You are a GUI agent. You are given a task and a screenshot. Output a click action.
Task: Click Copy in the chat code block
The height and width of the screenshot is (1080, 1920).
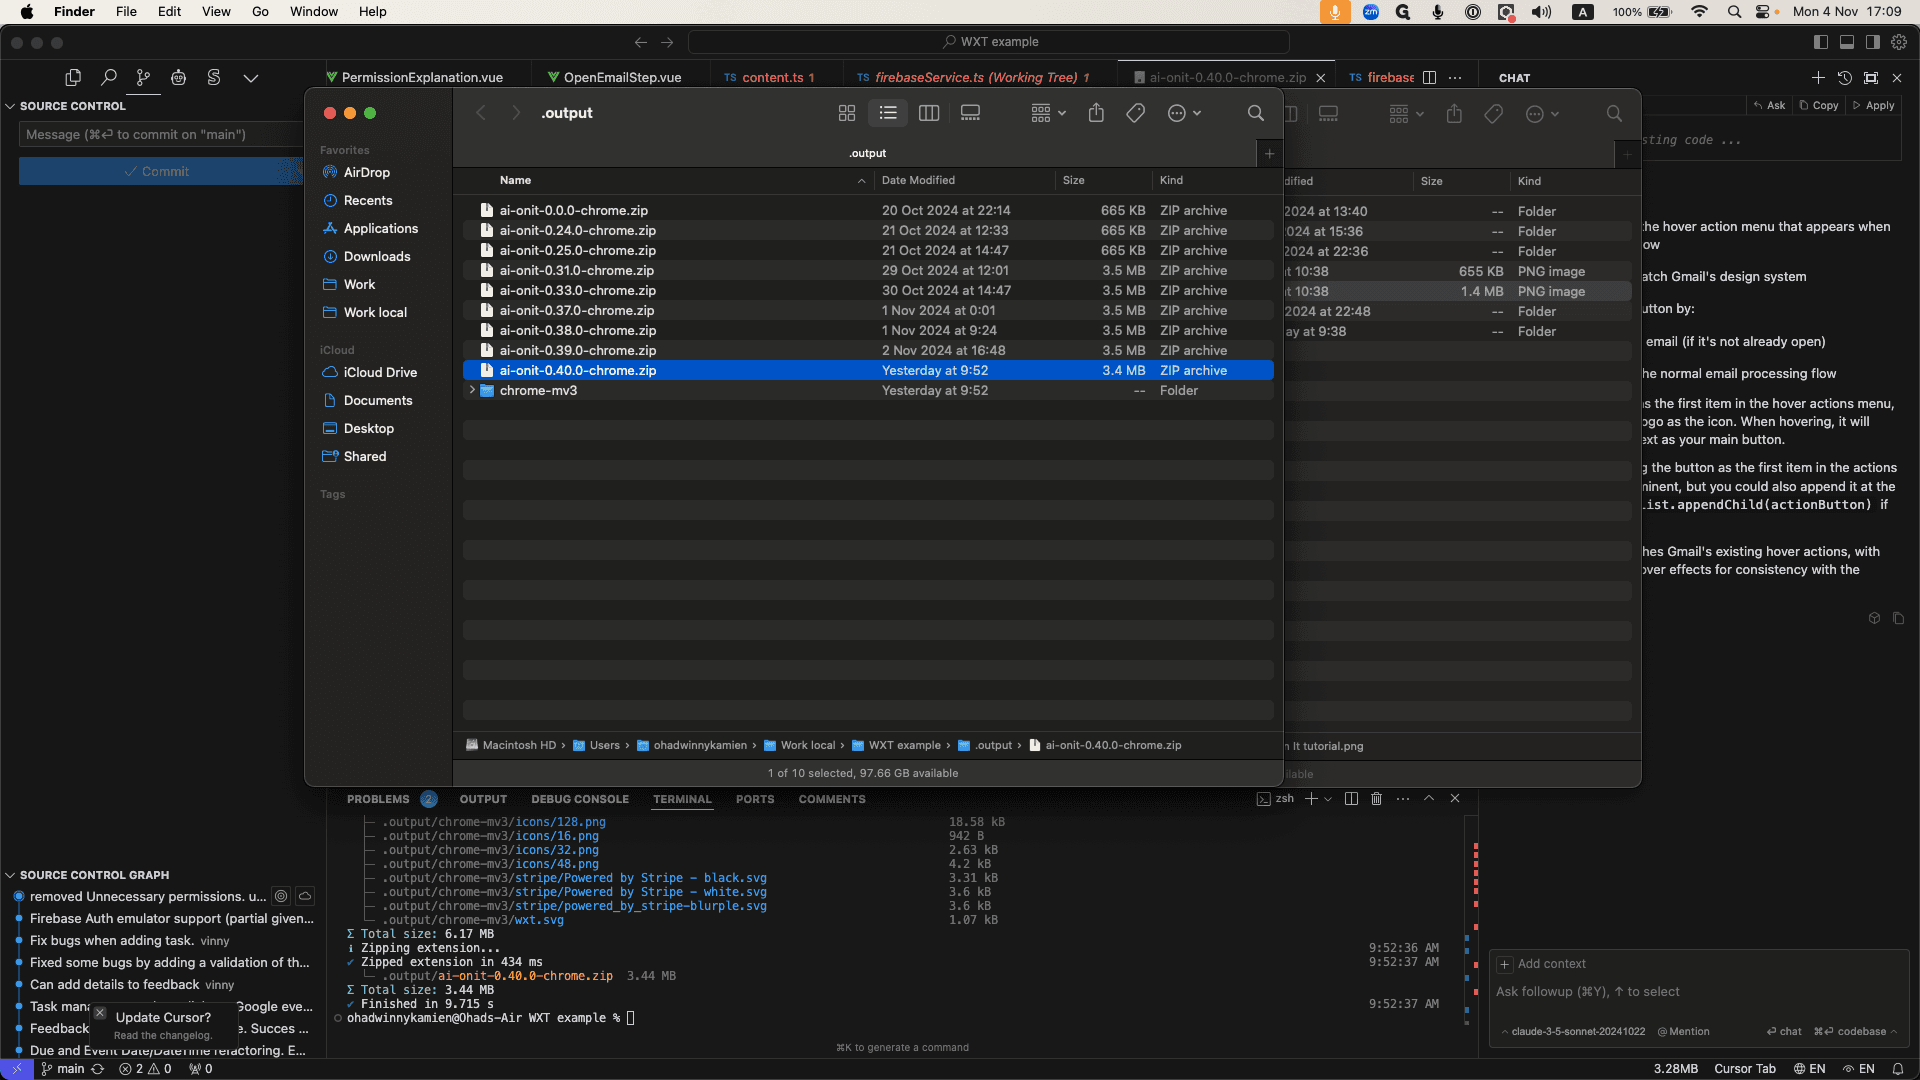click(1819, 106)
